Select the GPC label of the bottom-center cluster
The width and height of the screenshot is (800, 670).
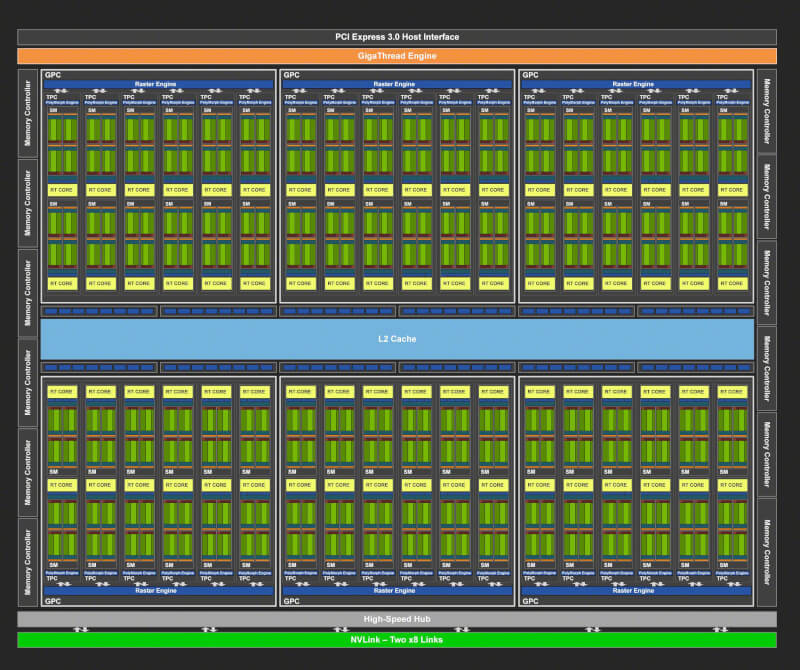(x=291, y=601)
